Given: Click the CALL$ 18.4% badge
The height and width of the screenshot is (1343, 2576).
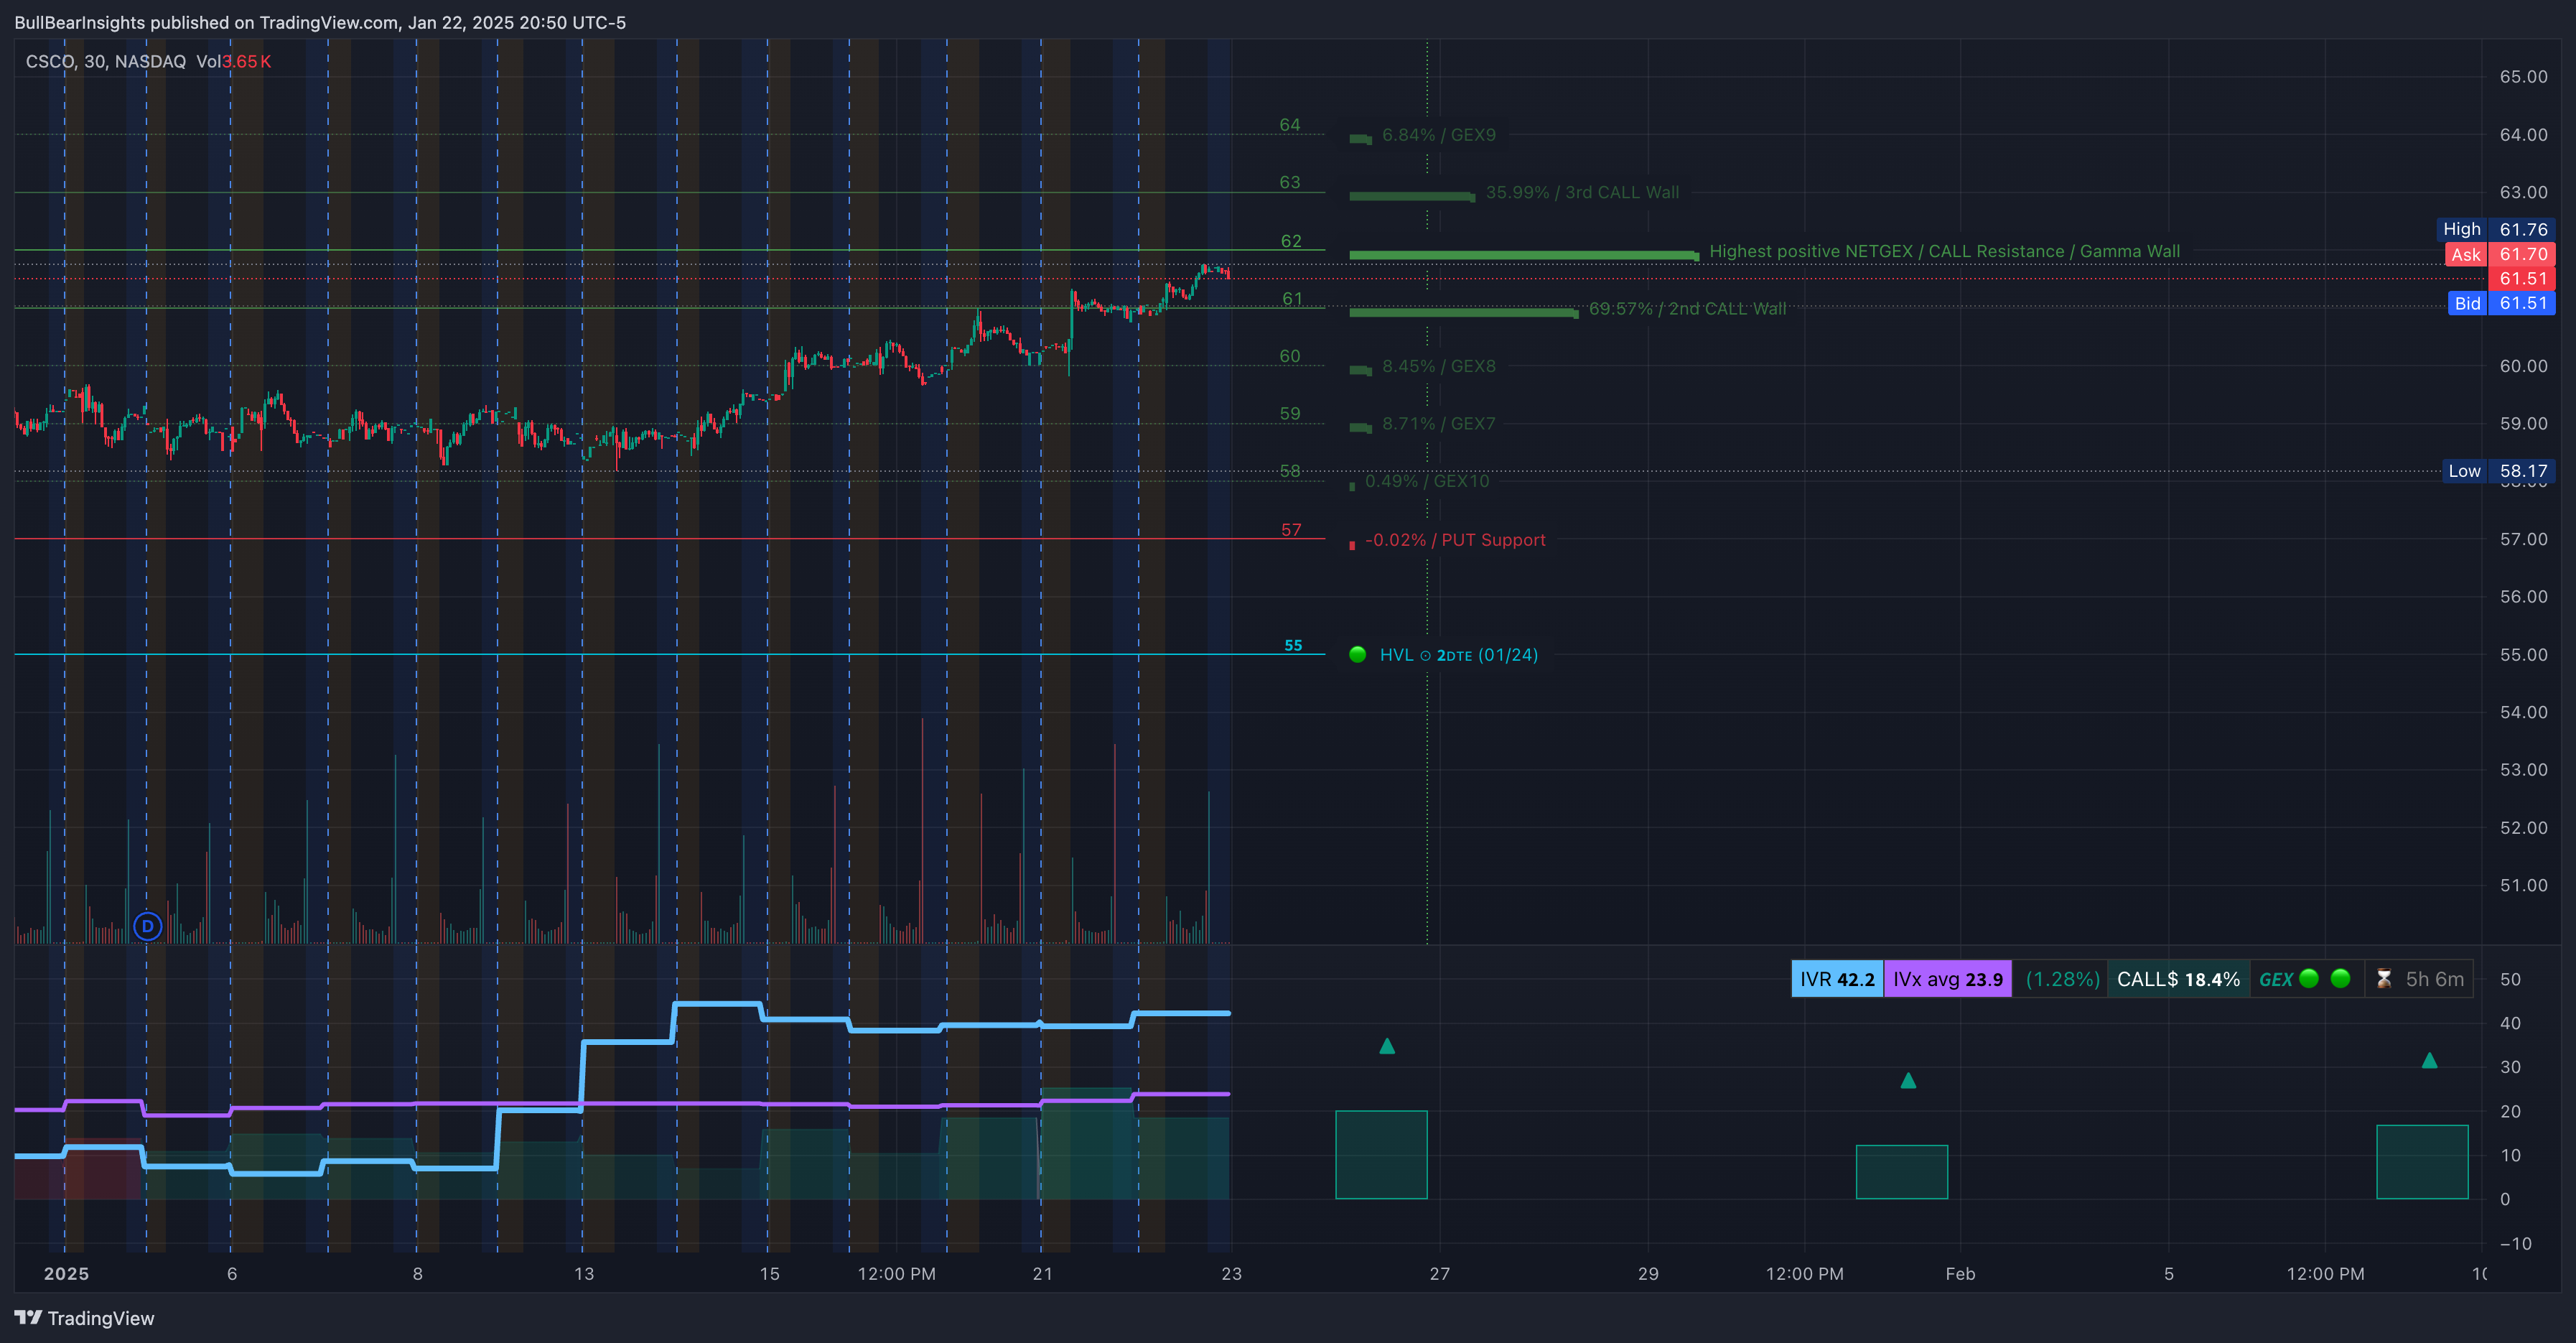Looking at the screenshot, I should click(2178, 979).
